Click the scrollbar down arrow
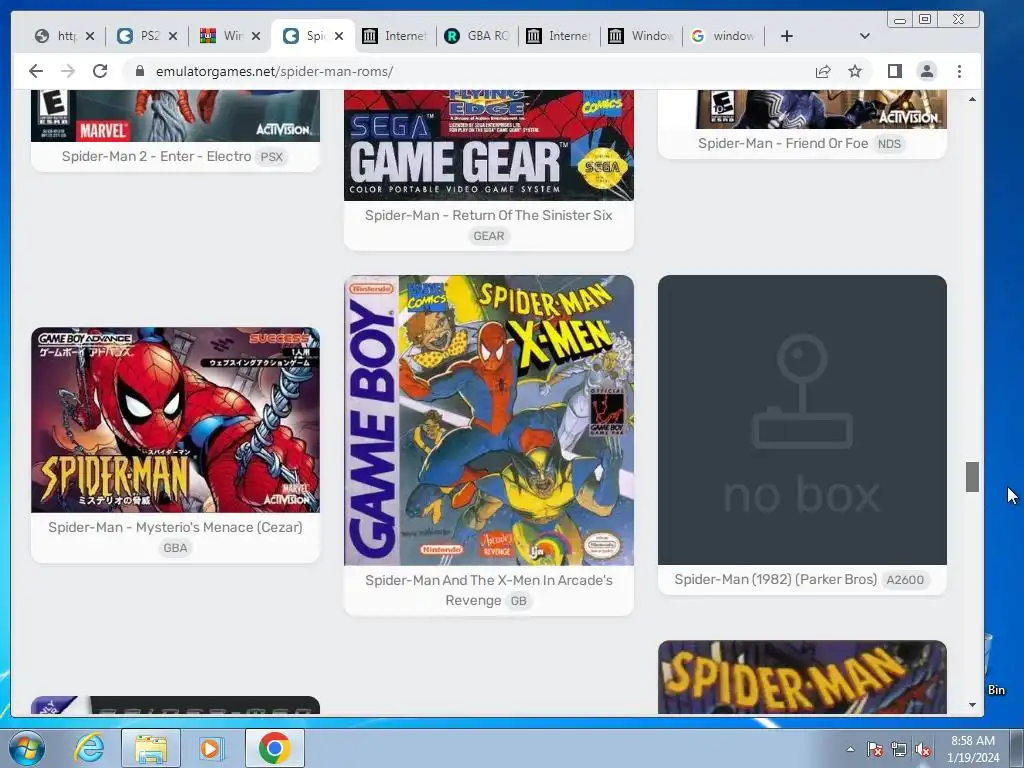Viewport: 1024px width, 768px height. click(x=972, y=705)
